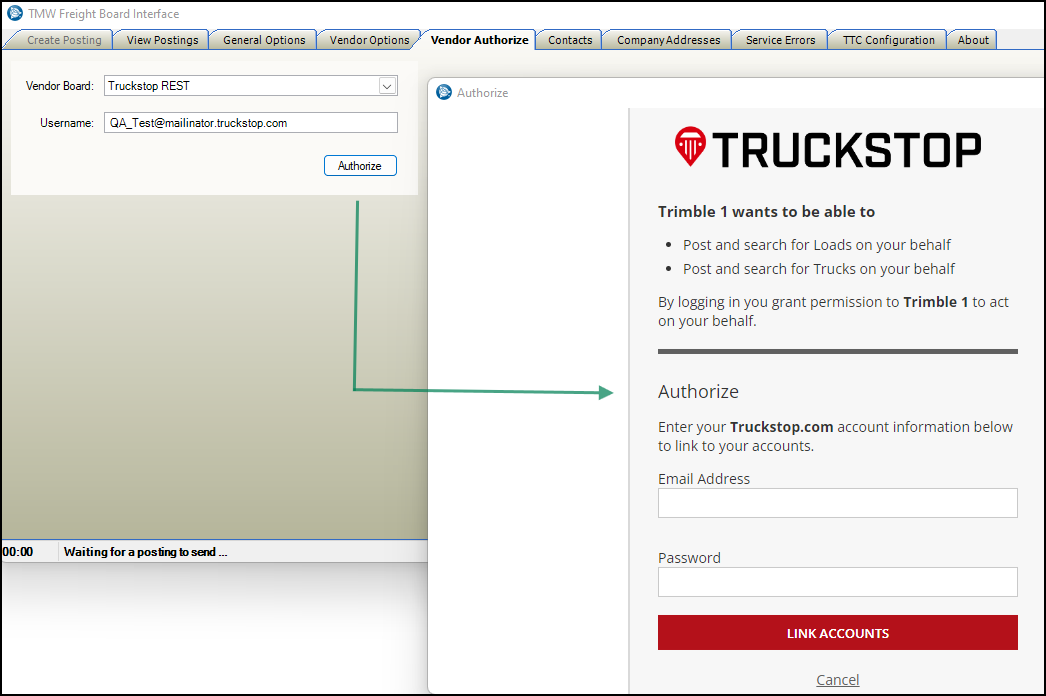Click the Cancel link
This screenshot has width=1046, height=696.
click(837, 679)
